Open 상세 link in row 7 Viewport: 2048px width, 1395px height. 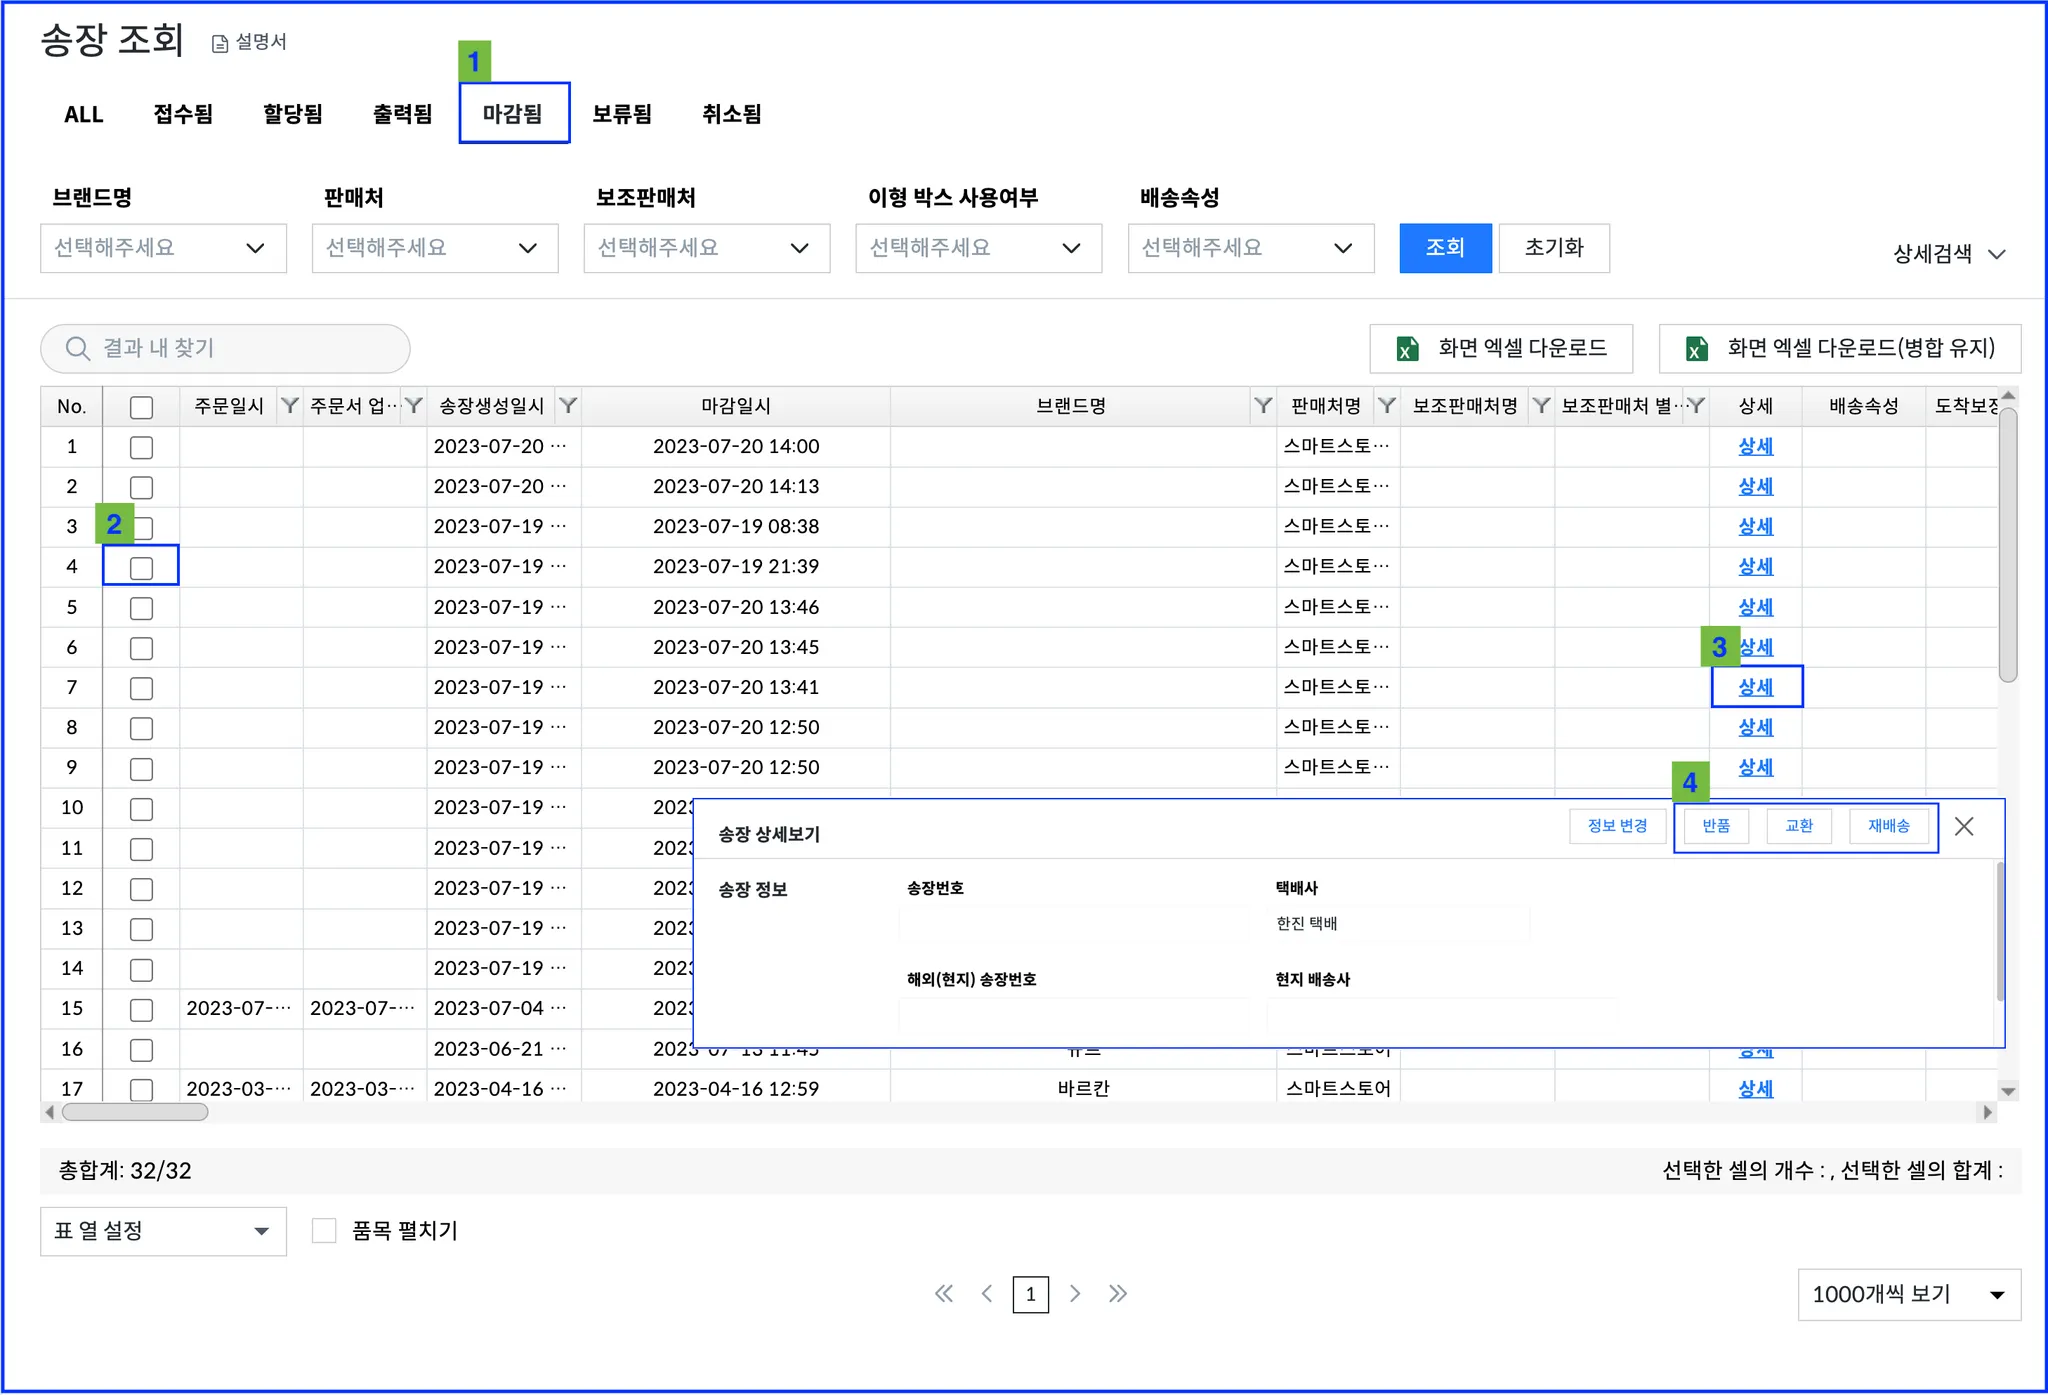pyautogui.click(x=1755, y=687)
